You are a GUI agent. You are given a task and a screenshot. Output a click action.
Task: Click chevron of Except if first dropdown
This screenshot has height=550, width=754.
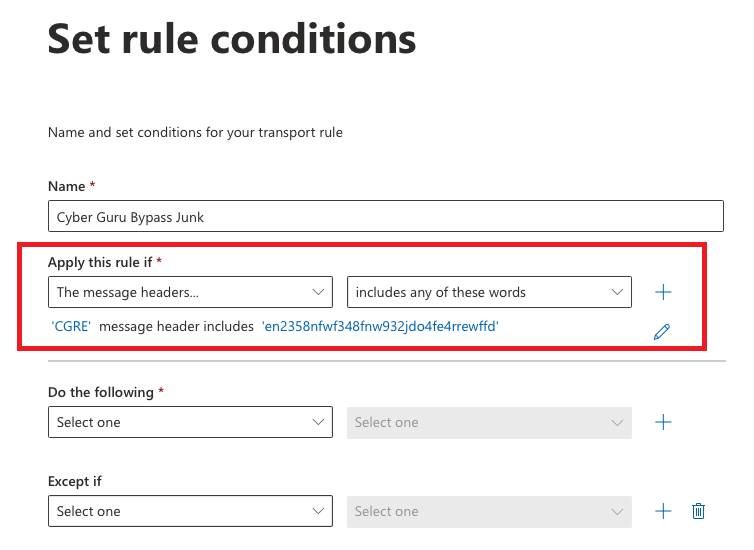[318, 512]
